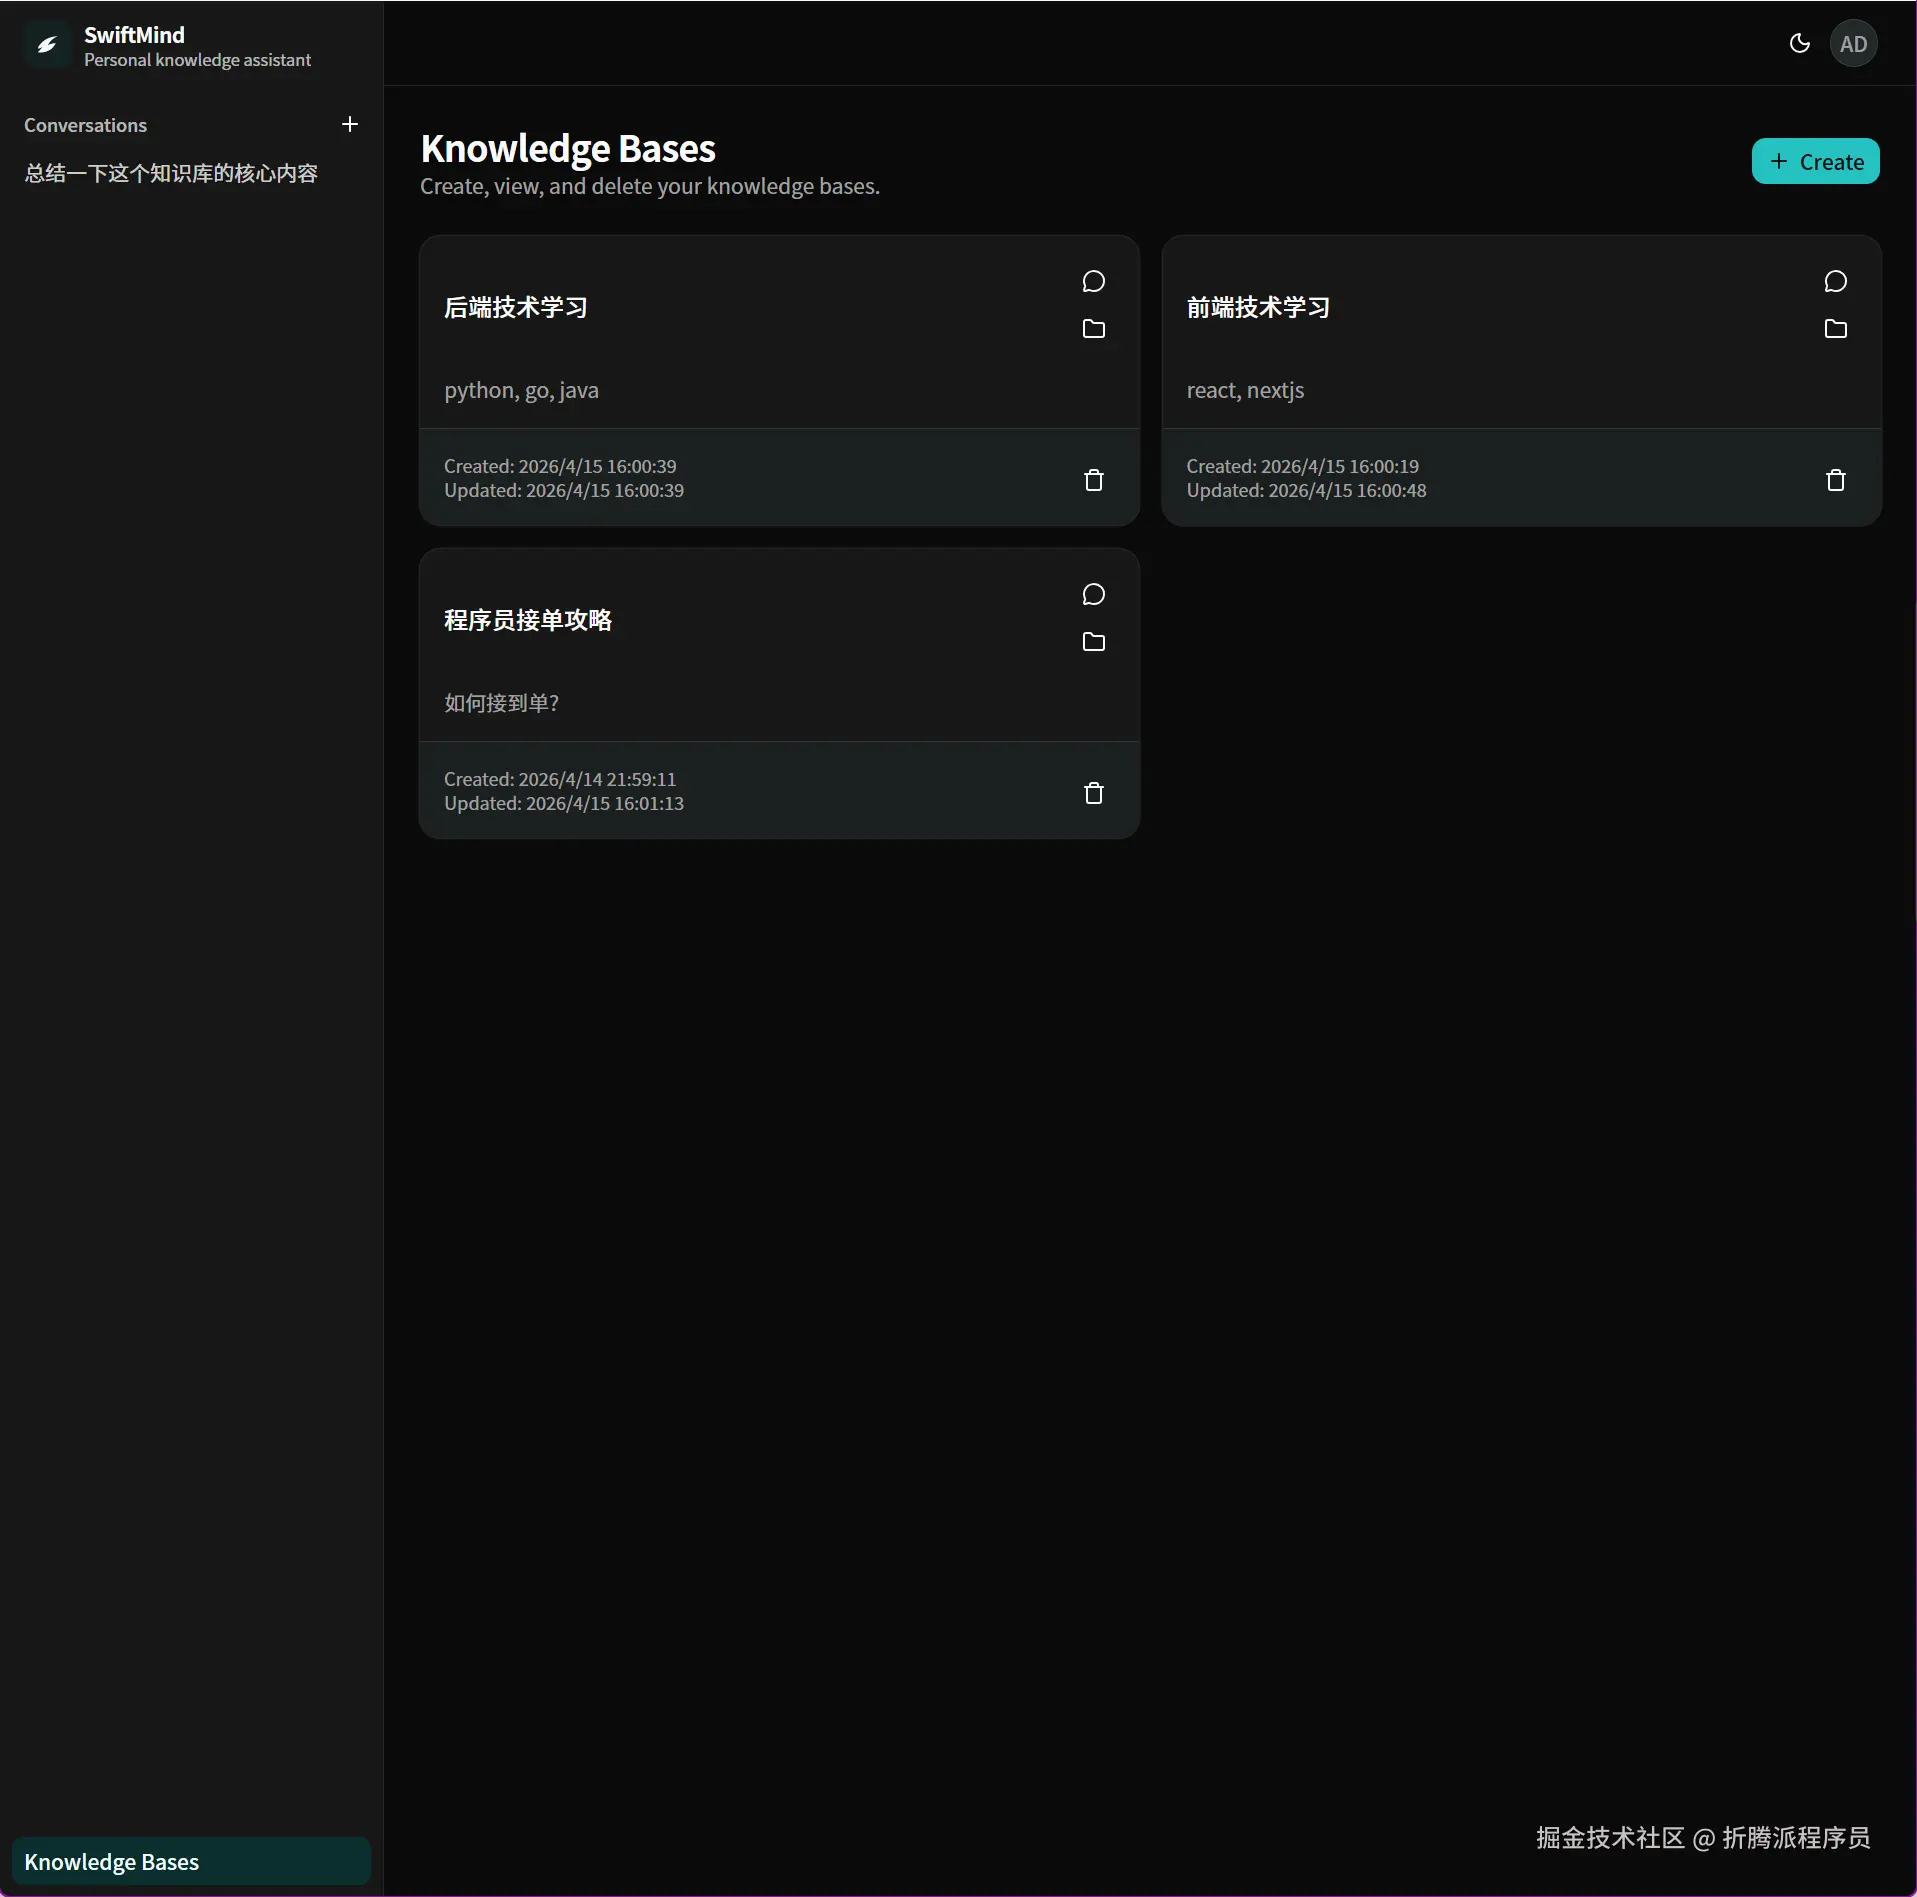This screenshot has width=1917, height=1897.
Task: Select the 前端技术学习 card title
Action: (1258, 308)
